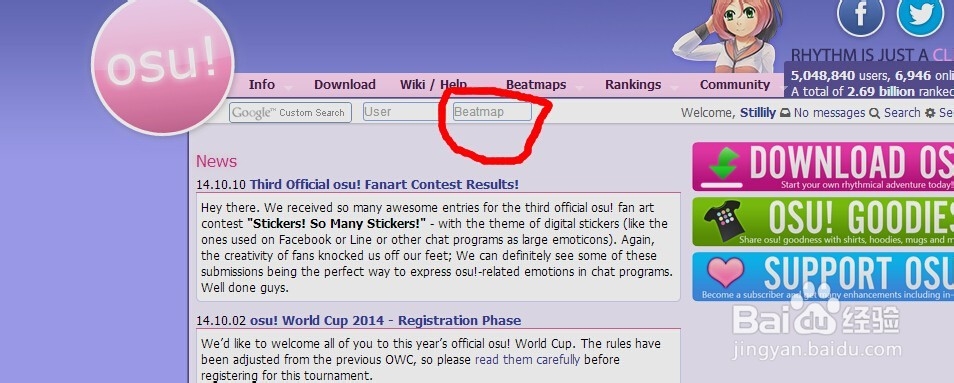Viewport: 954px width, 383px height.
Task: Open the Rankings menu
Action: [x=633, y=85]
